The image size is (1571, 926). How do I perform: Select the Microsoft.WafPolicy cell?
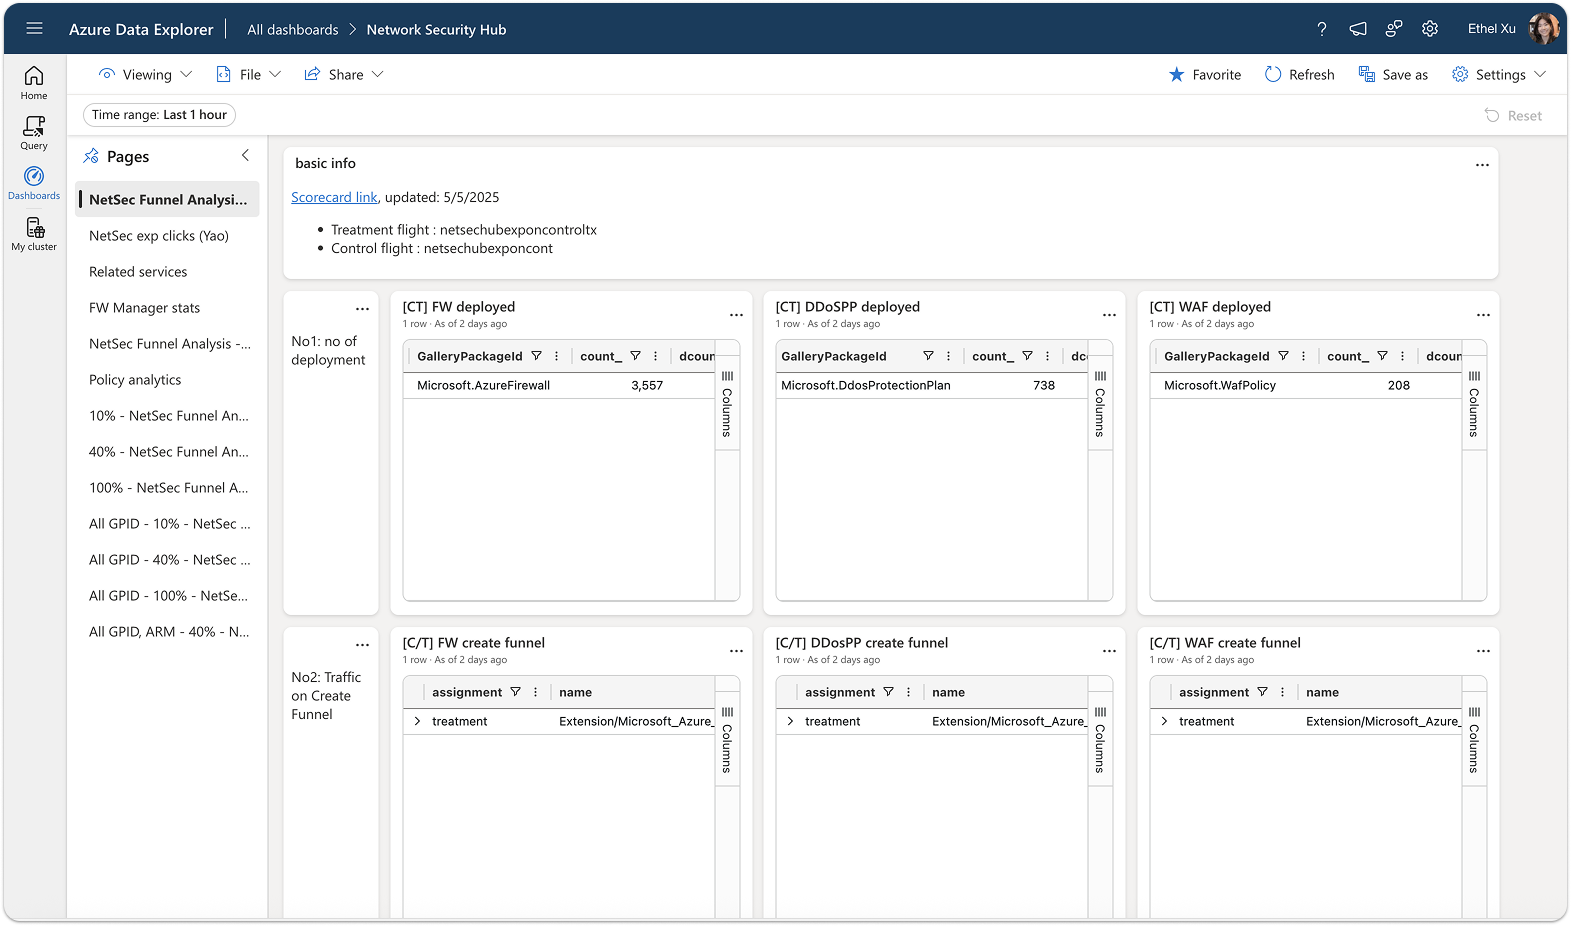point(1220,386)
